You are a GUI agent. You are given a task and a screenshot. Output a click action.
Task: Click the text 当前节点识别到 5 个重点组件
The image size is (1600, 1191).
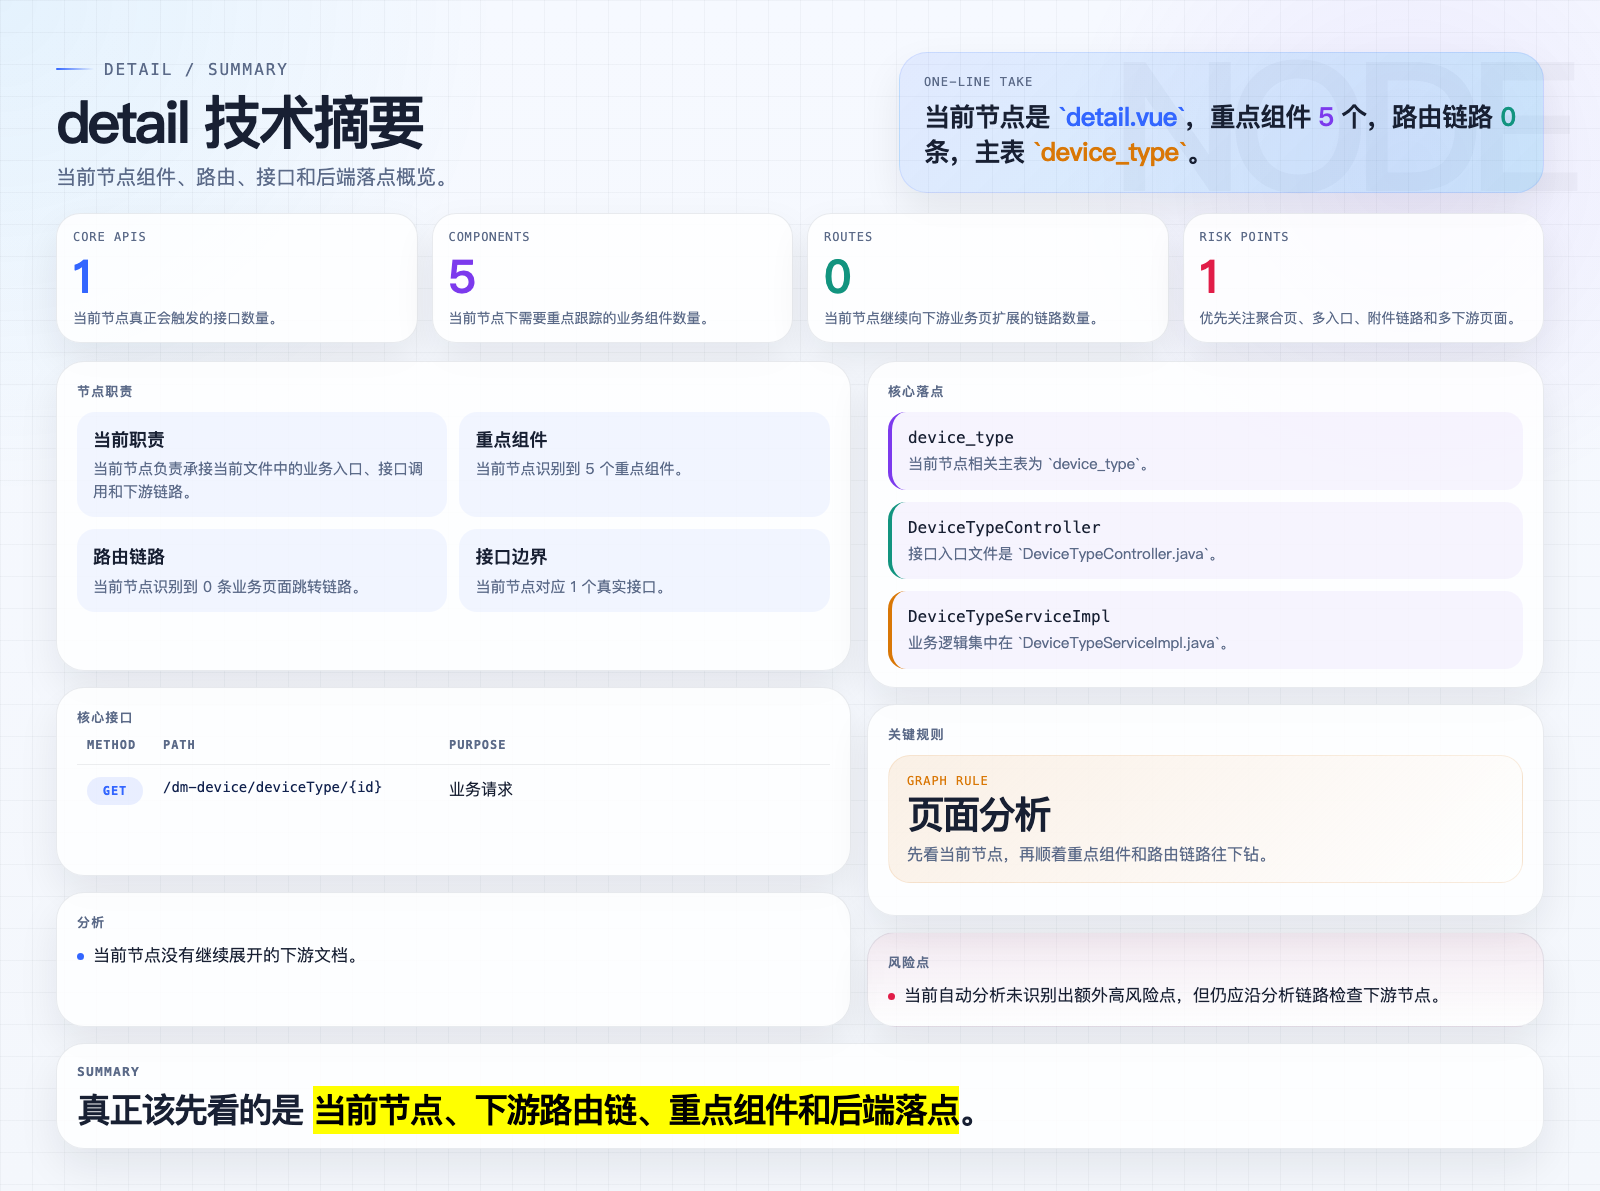[x=581, y=469]
